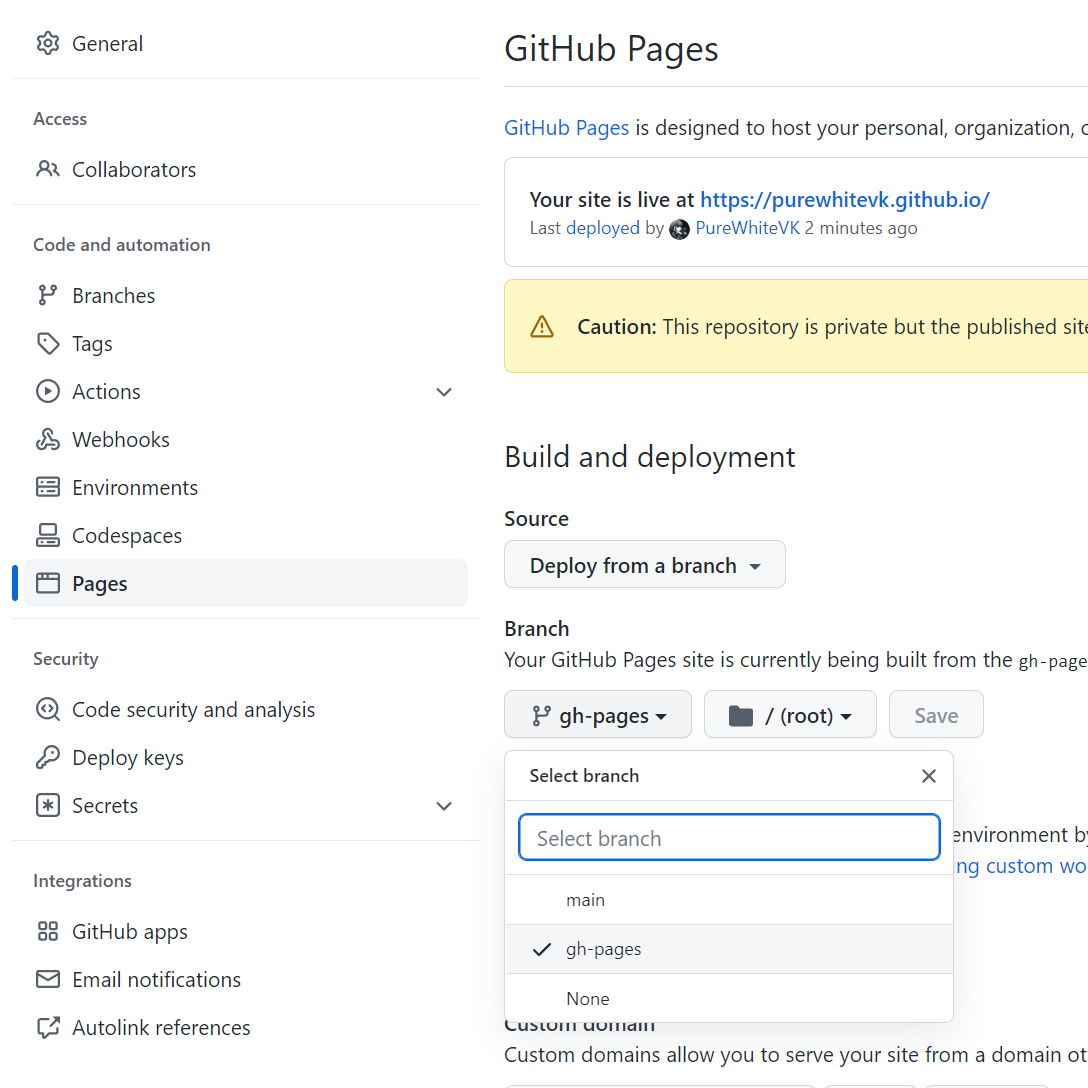Select the main branch option
Image resolution: width=1088 pixels, height=1088 pixels.
[586, 900]
